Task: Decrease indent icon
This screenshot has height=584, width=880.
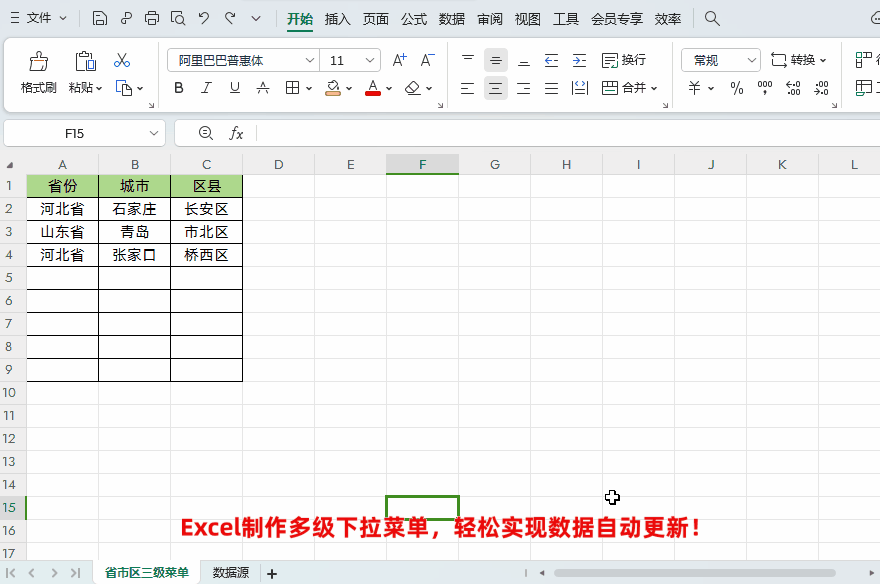Action: coord(552,60)
